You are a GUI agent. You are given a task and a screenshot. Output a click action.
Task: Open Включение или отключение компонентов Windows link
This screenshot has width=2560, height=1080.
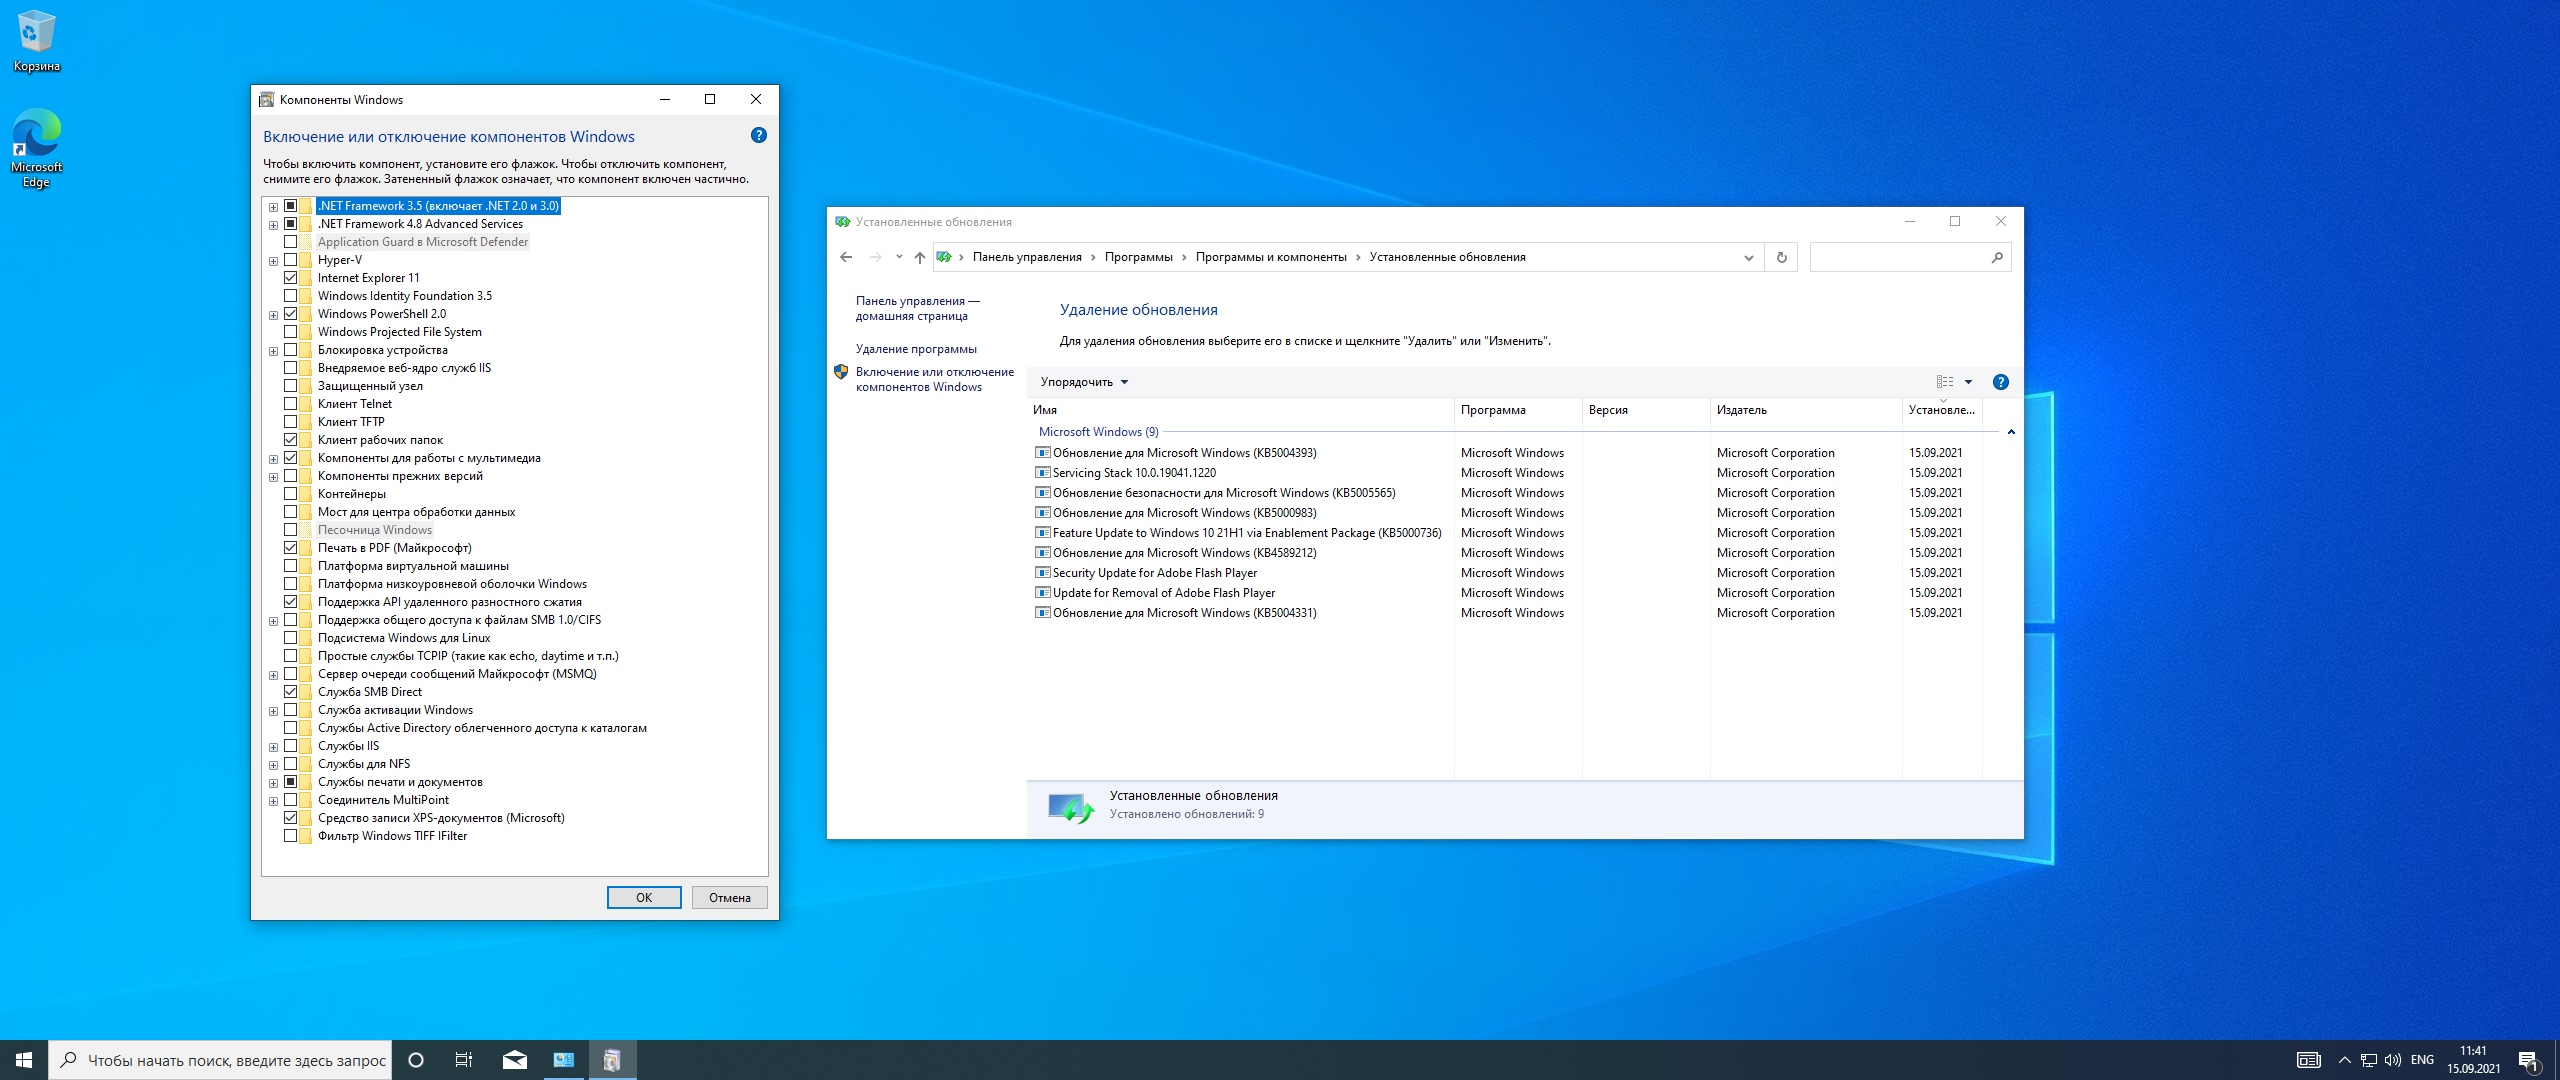pyautogui.click(x=934, y=379)
